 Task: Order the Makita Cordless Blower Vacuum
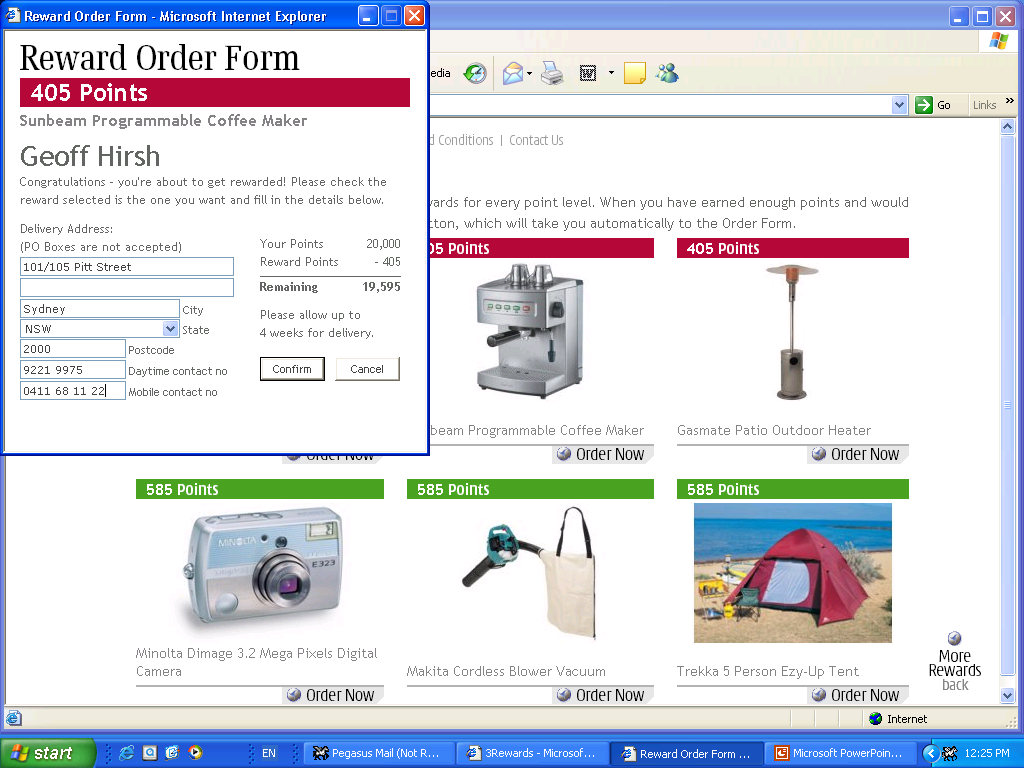[x=601, y=695]
